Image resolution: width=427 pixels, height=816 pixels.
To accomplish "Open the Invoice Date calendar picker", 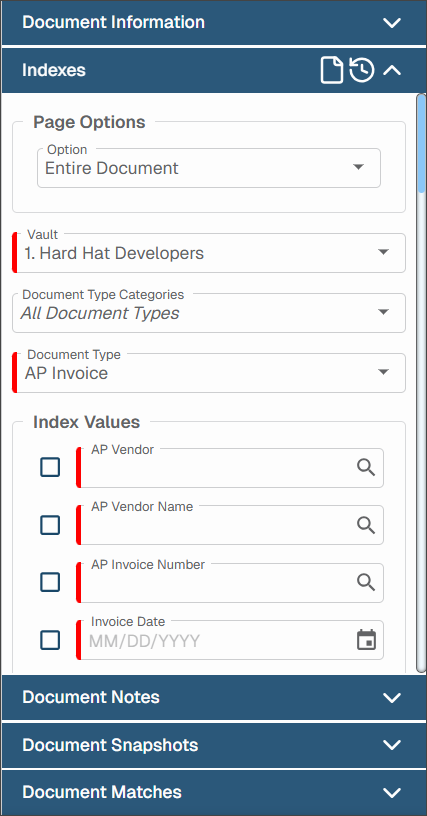I will pyautogui.click(x=367, y=640).
